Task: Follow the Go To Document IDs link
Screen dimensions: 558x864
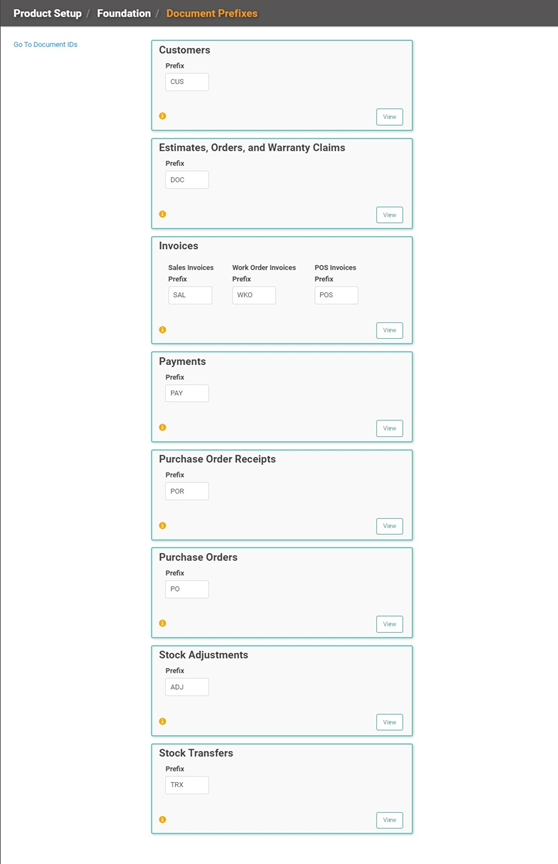Action: [x=46, y=45]
